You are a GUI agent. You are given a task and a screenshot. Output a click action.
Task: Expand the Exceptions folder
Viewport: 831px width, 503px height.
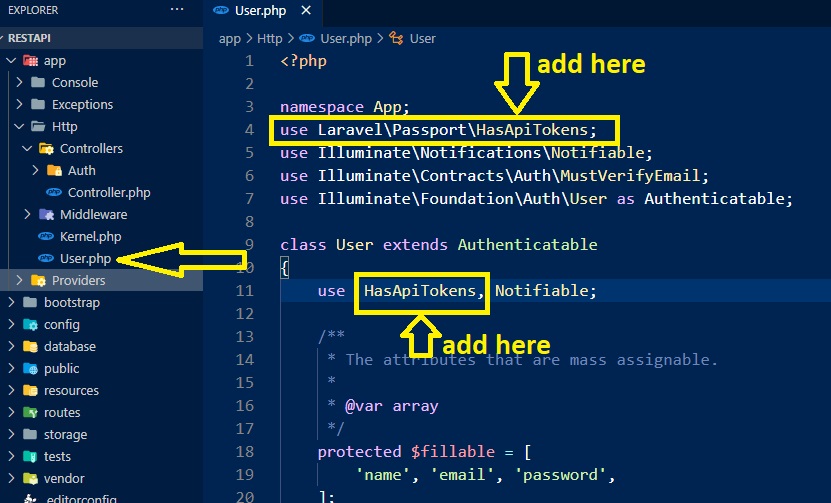point(82,105)
